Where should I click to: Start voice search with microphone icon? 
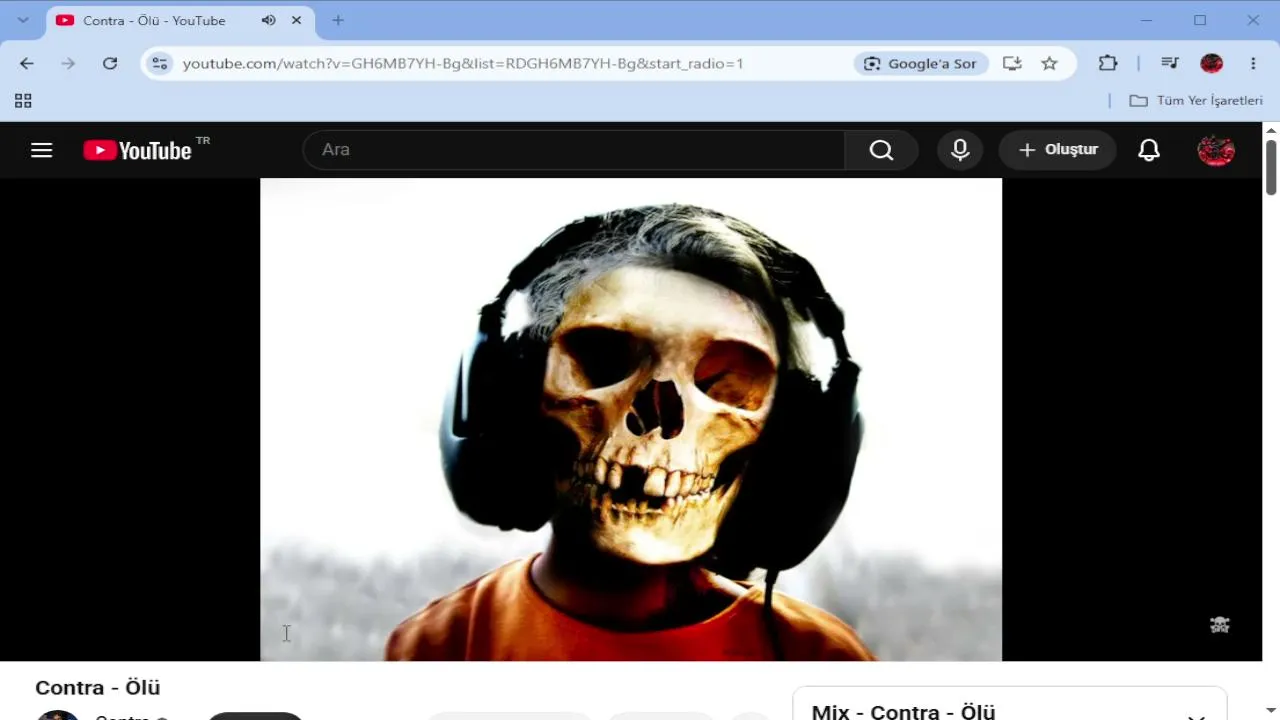point(960,150)
